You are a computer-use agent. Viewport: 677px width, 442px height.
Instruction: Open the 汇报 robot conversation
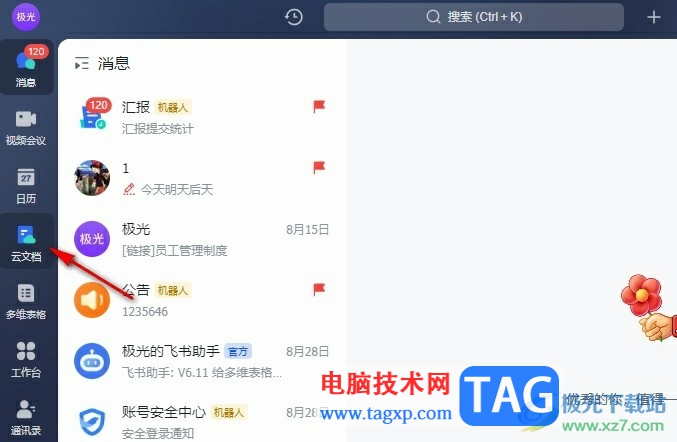pos(202,117)
